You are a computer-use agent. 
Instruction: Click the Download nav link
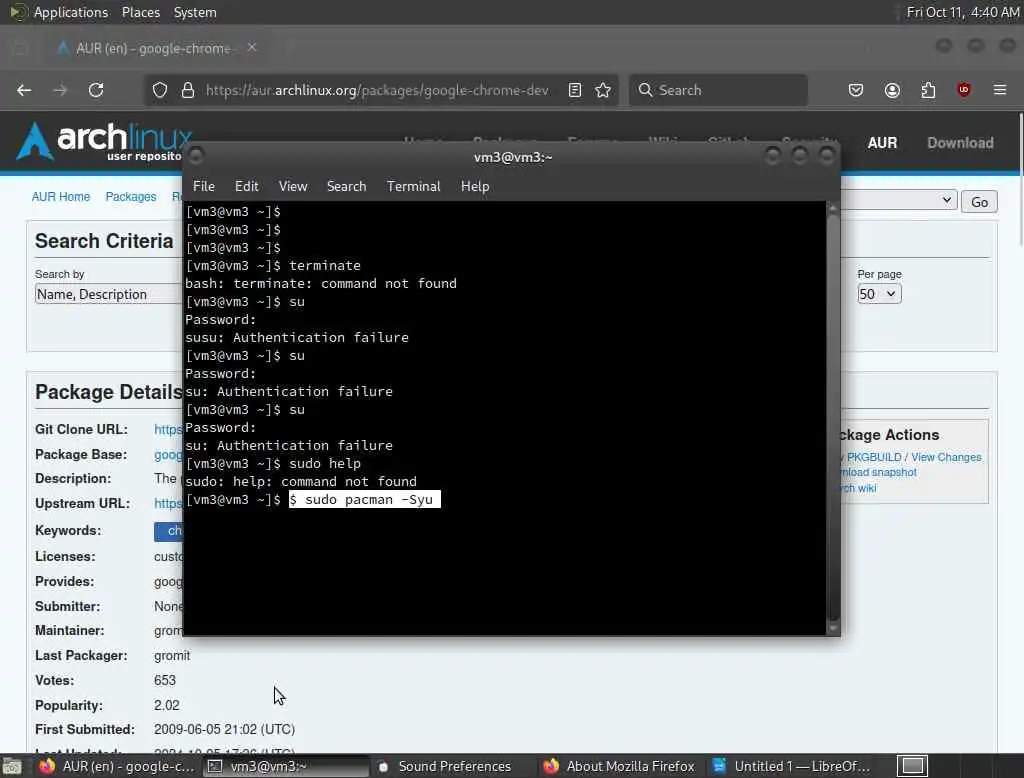click(x=960, y=142)
